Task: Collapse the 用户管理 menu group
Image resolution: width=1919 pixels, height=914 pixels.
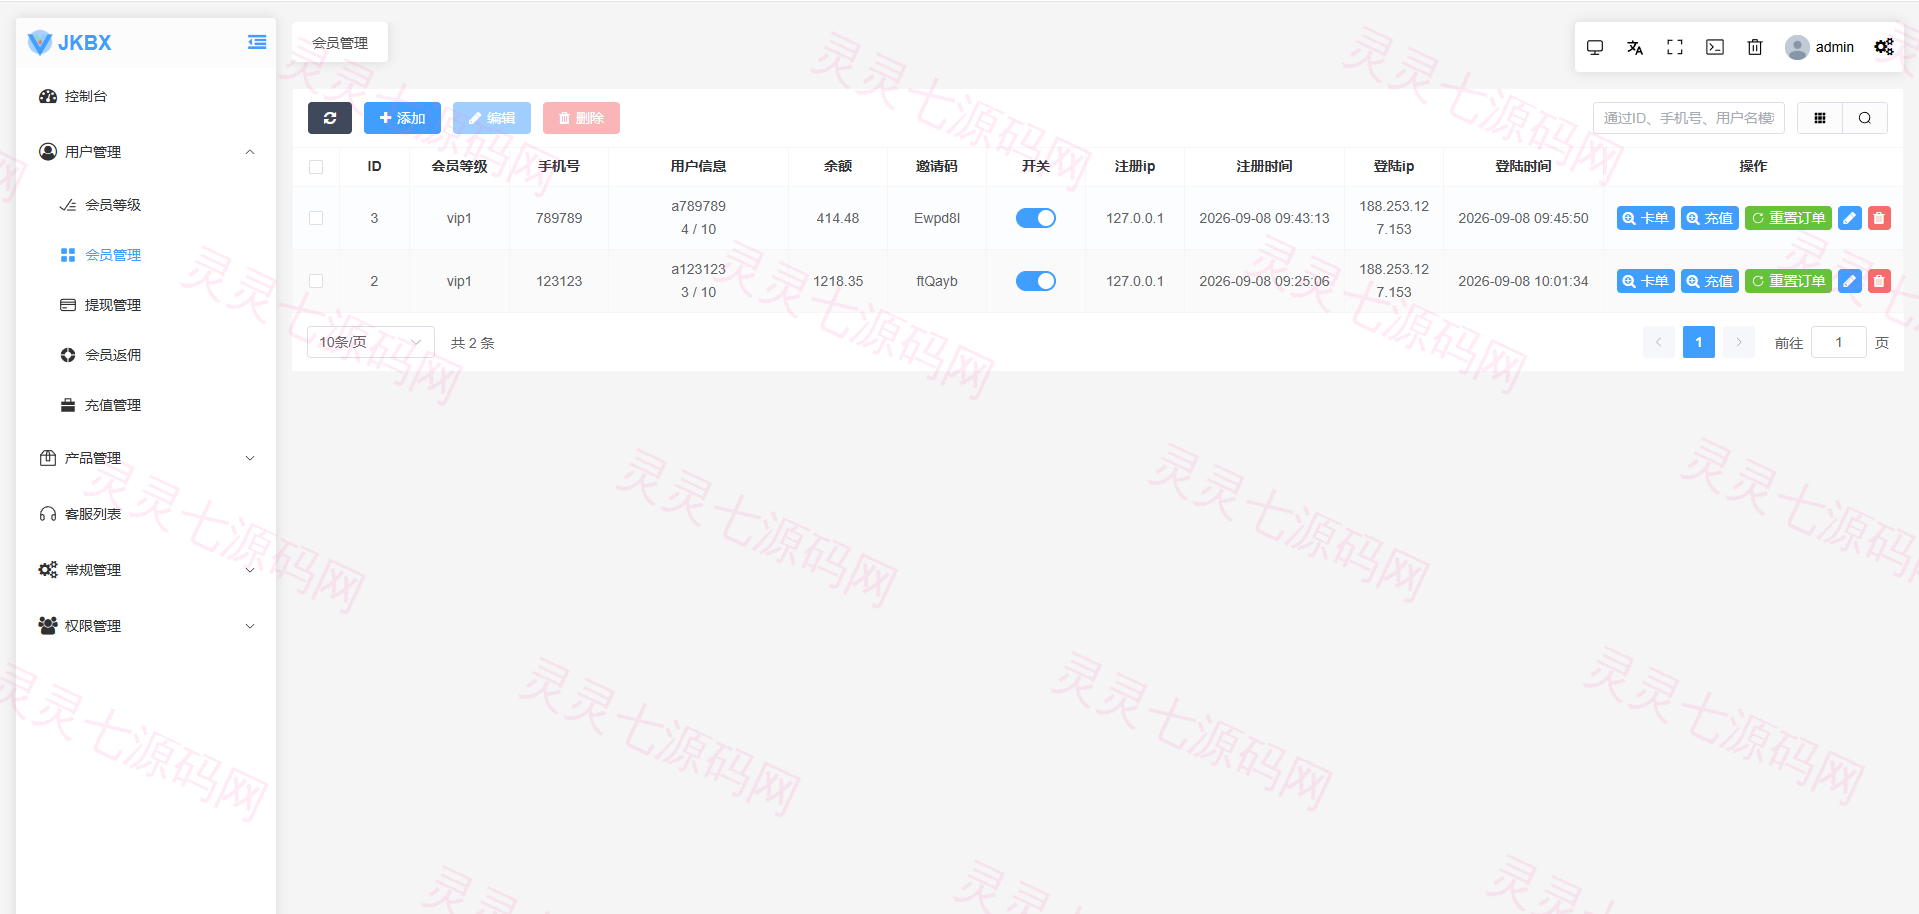Action: (146, 152)
